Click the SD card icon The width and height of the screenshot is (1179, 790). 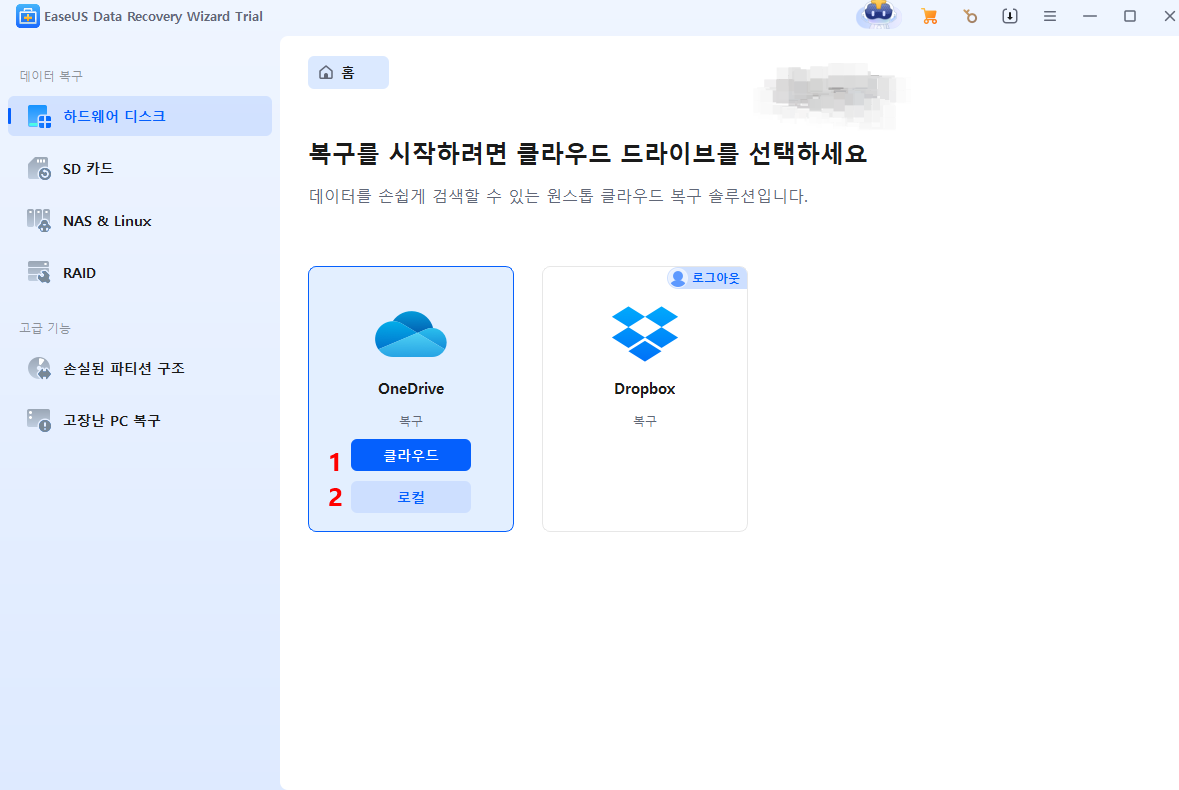click(x=39, y=168)
